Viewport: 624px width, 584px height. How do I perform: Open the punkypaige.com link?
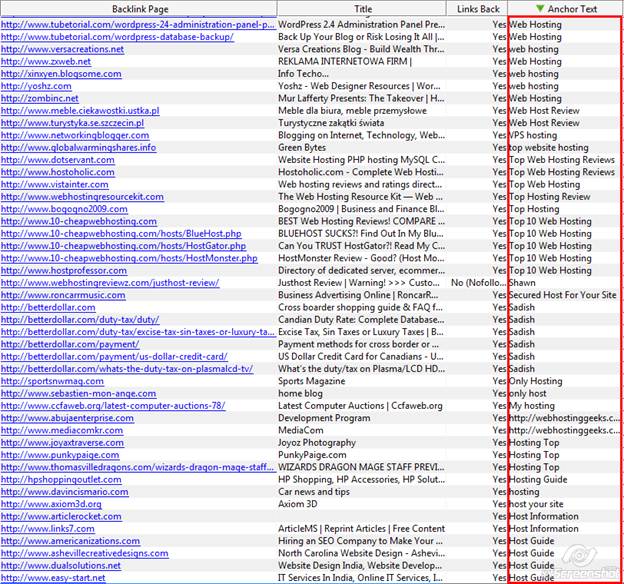(60, 455)
